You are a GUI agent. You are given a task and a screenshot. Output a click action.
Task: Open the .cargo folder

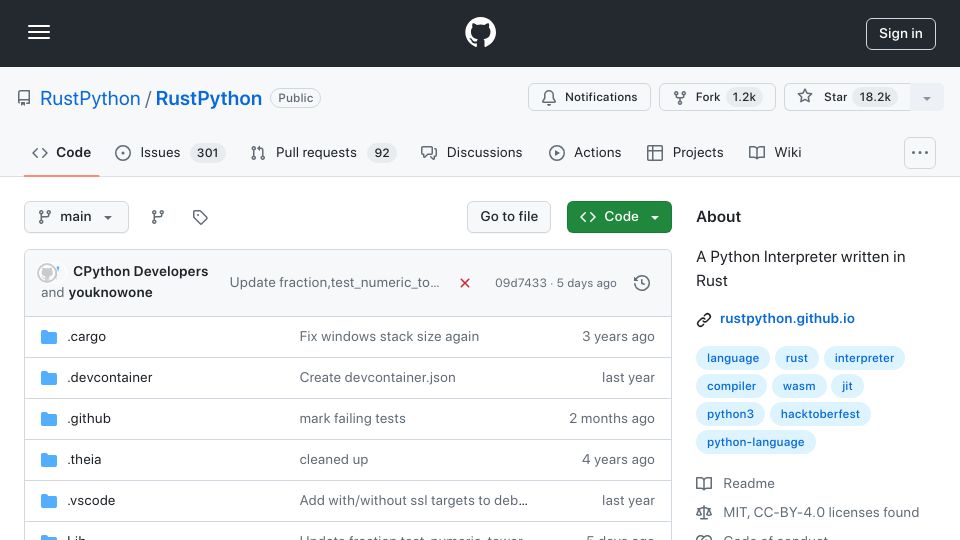tap(86, 337)
